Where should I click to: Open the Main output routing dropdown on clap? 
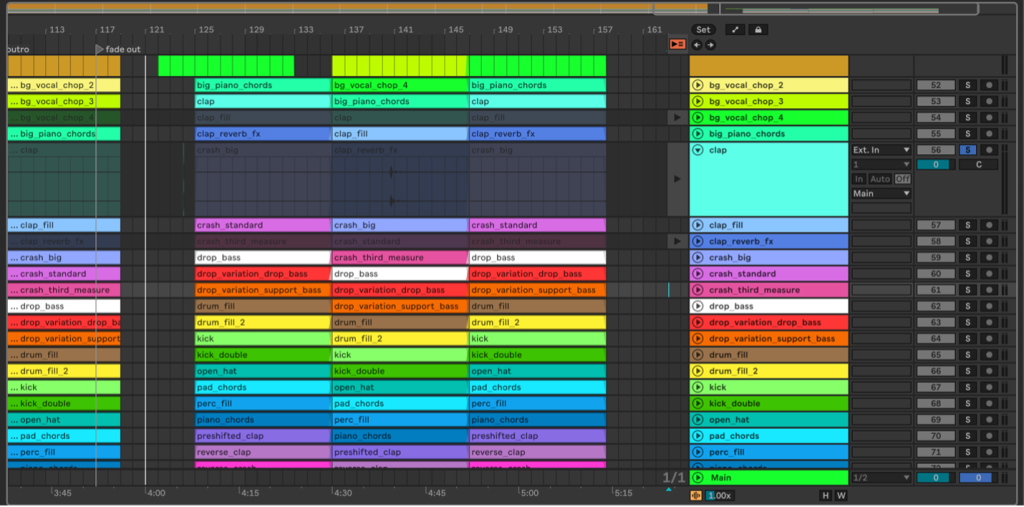pyautogui.click(x=880, y=193)
